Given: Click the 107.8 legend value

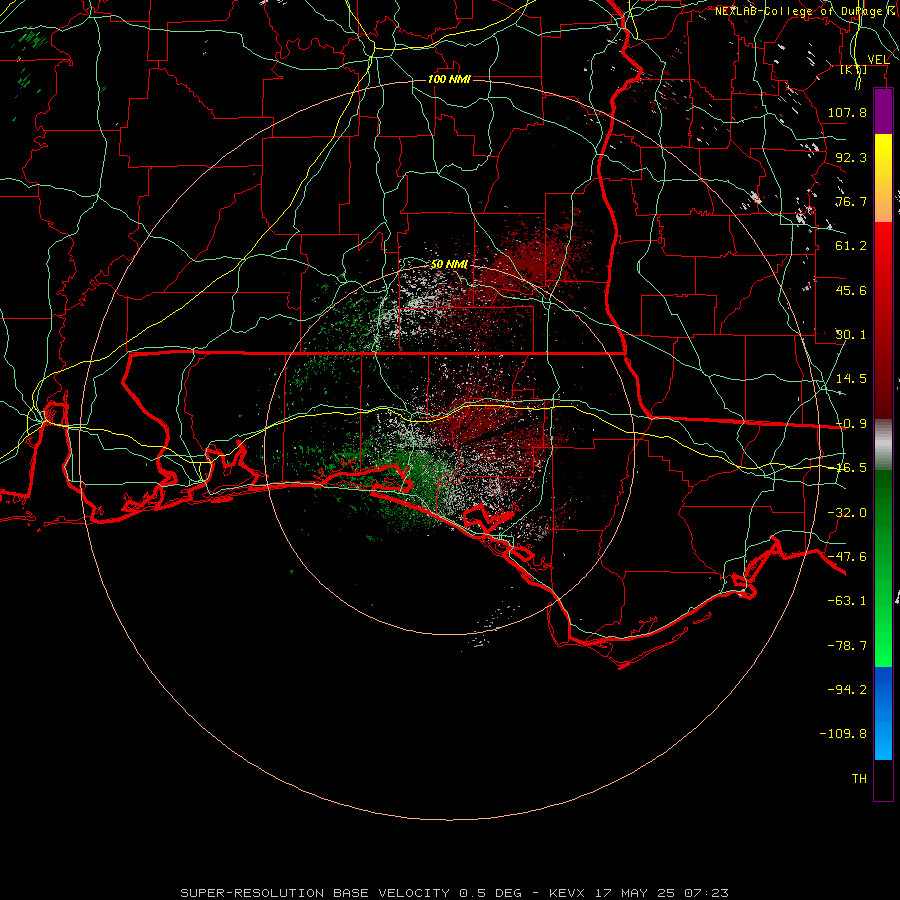Looking at the screenshot, I should click(x=847, y=112).
